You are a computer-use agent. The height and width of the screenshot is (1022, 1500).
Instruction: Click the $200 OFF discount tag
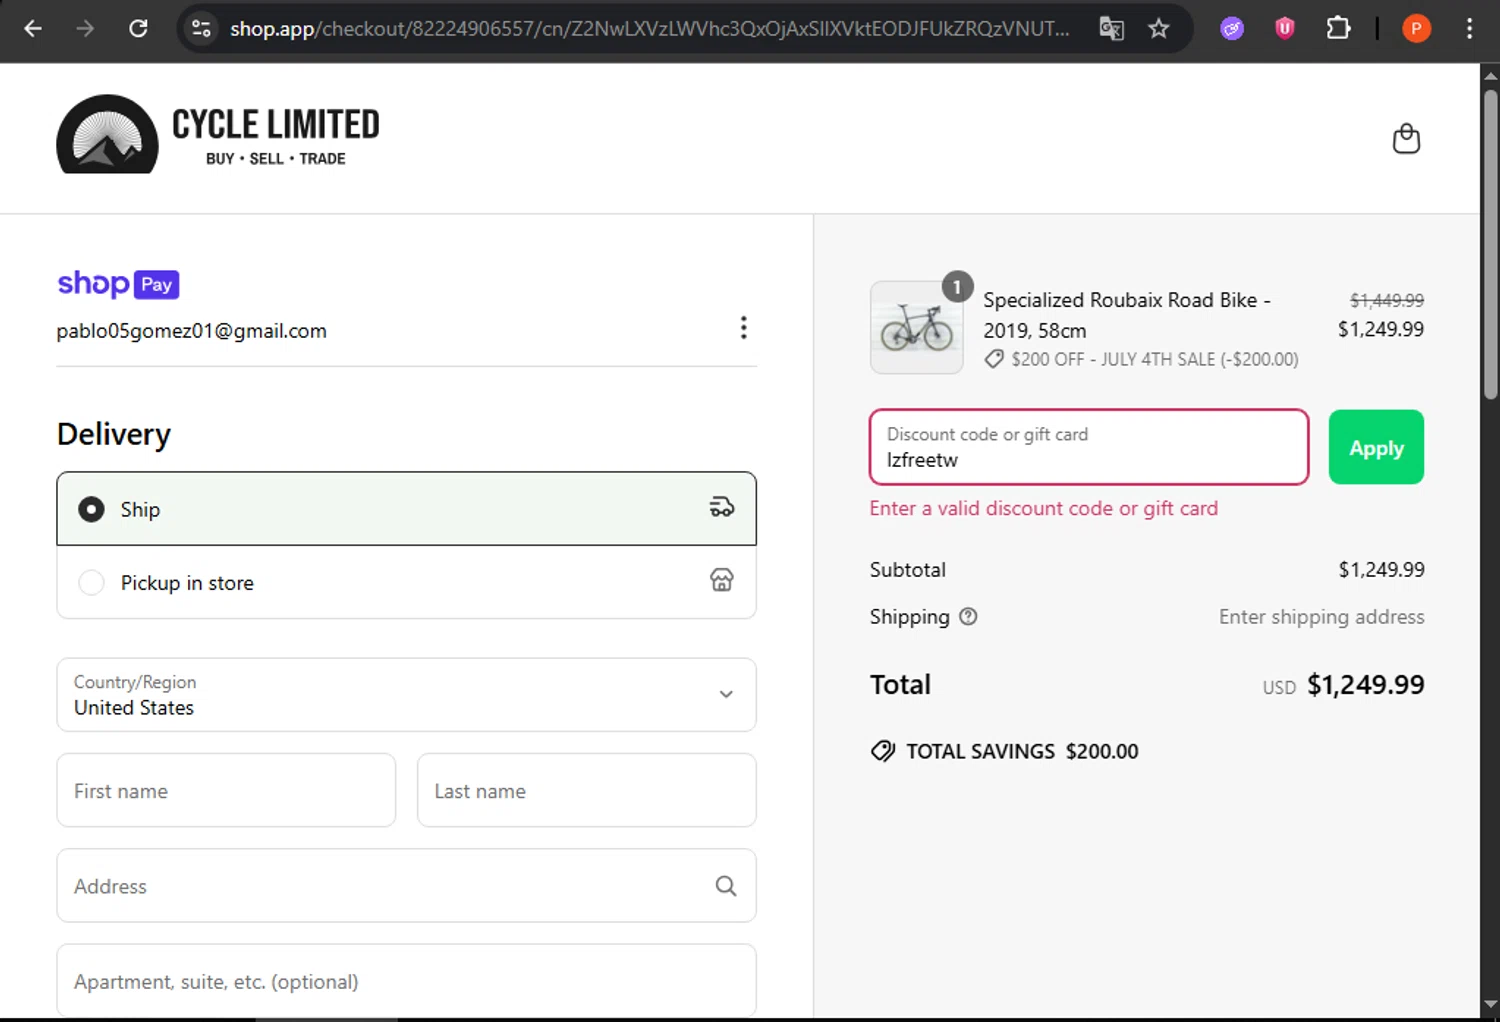(1141, 359)
